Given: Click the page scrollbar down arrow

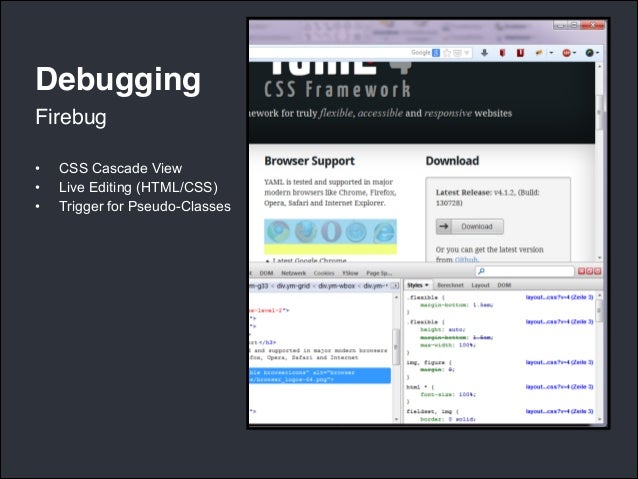Looking at the screenshot, I should tap(599, 258).
